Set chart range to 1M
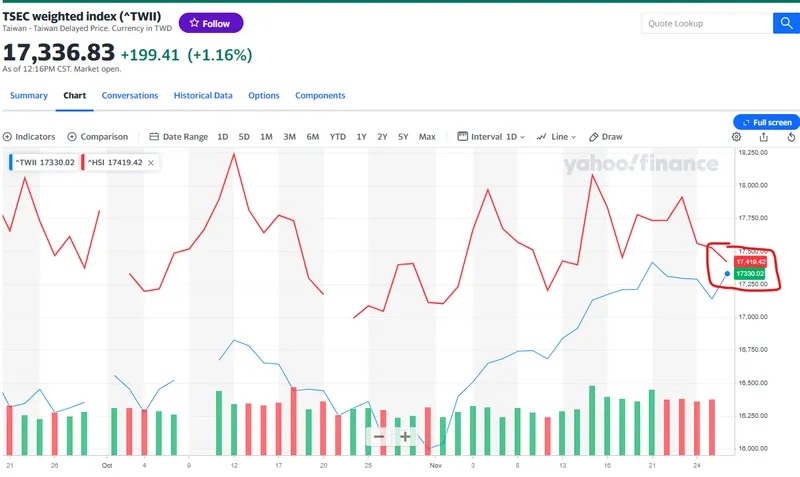The image size is (800, 477). click(x=266, y=137)
